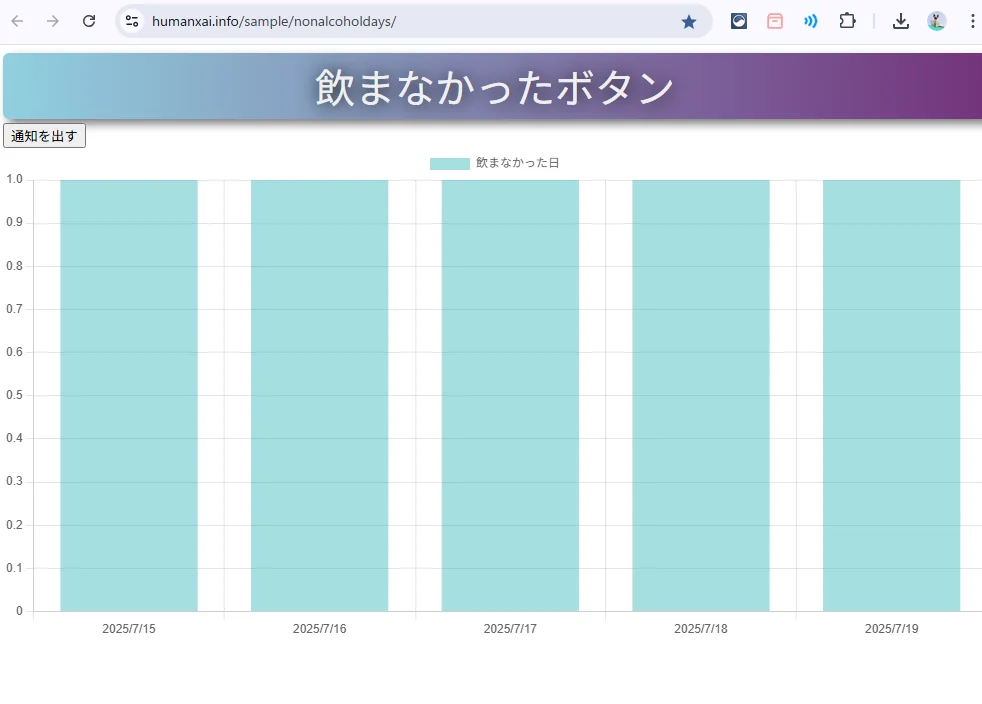Click the URL text in address bar

click(x=274, y=21)
